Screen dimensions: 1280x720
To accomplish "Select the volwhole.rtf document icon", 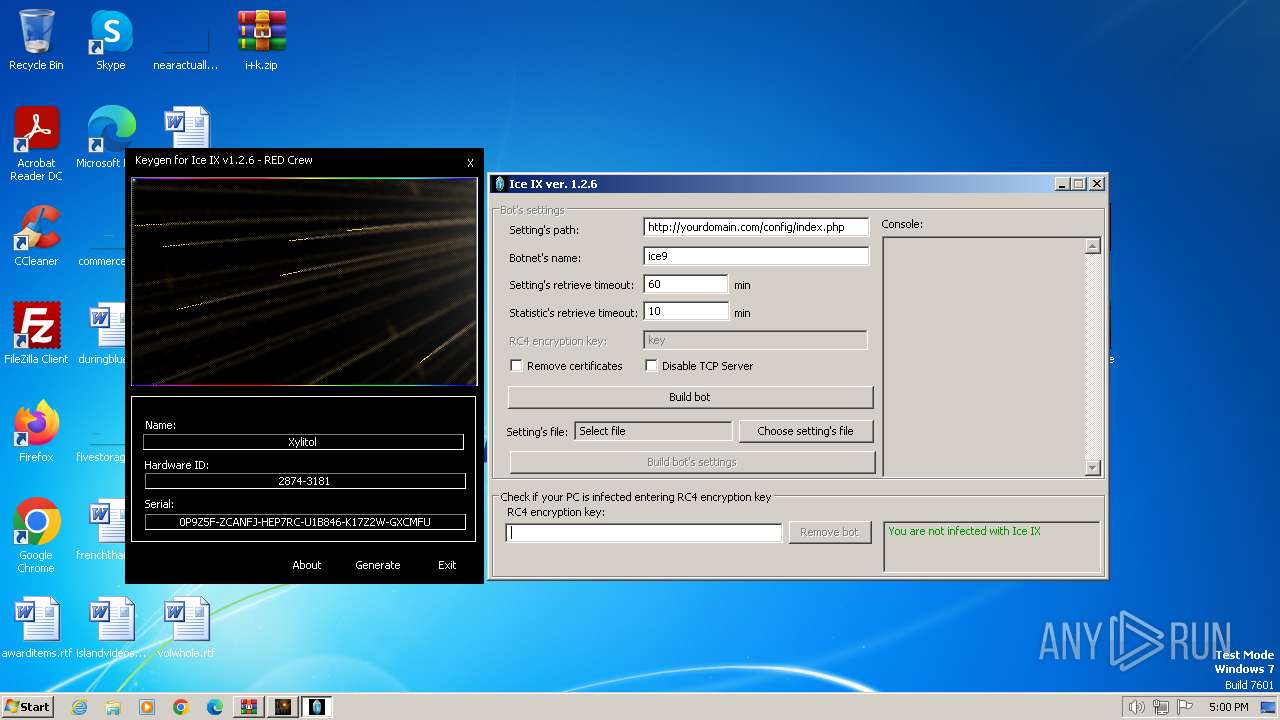I will pyautogui.click(x=186, y=628).
